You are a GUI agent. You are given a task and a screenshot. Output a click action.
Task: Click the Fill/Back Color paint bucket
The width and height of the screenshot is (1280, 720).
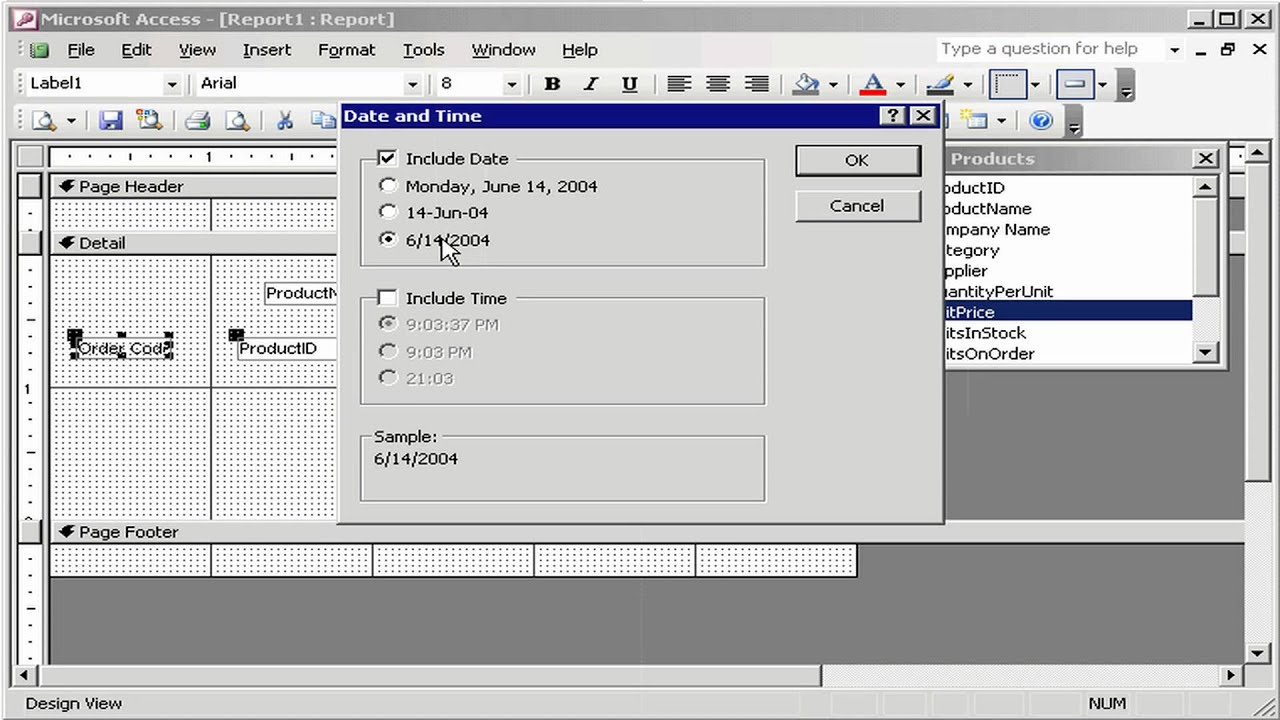tap(806, 84)
